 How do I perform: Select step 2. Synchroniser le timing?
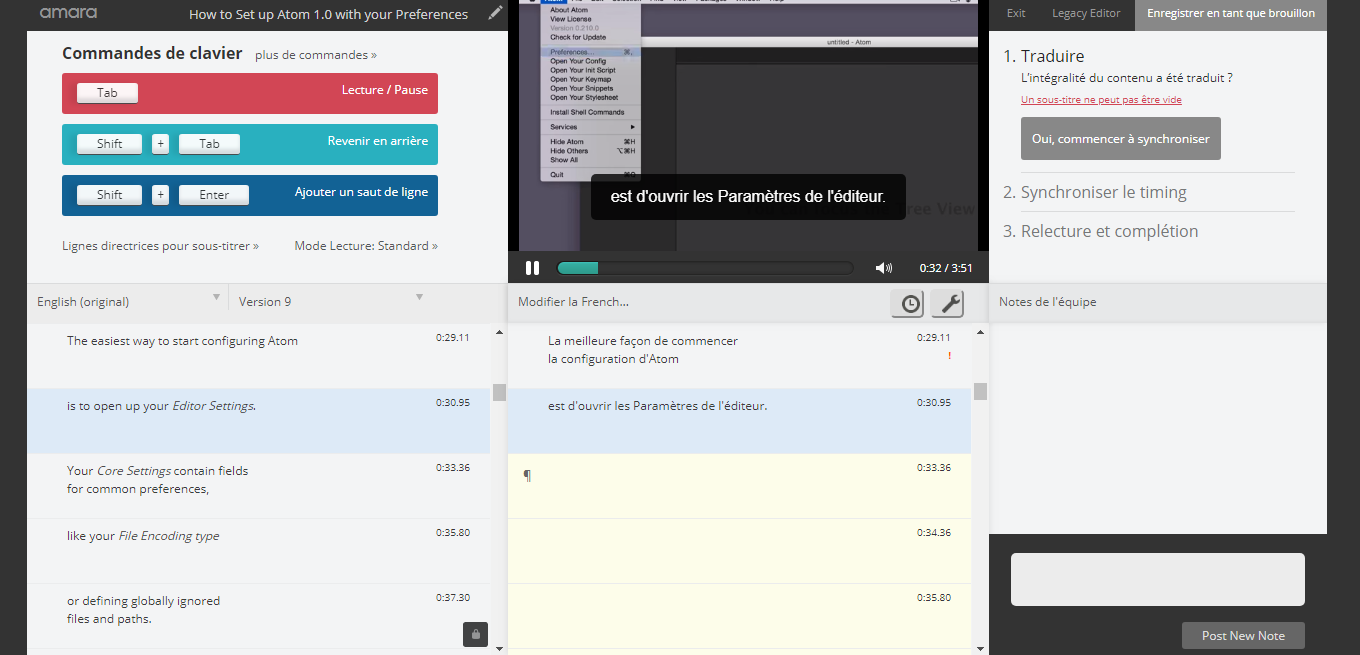[x=1095, y=193]
